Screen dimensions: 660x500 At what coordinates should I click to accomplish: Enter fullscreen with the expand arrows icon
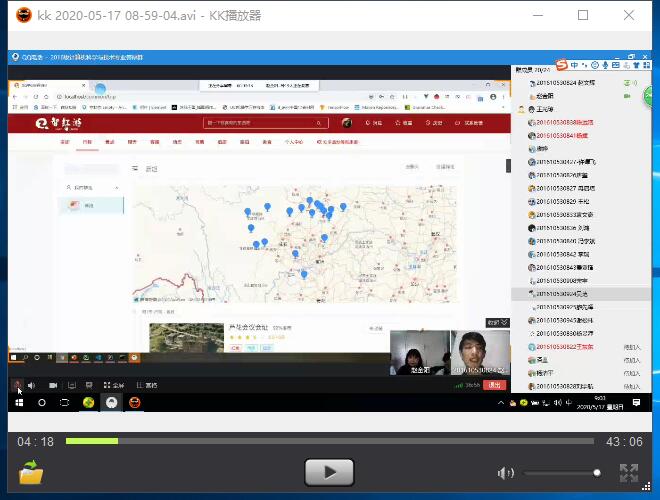pos(629,473)
